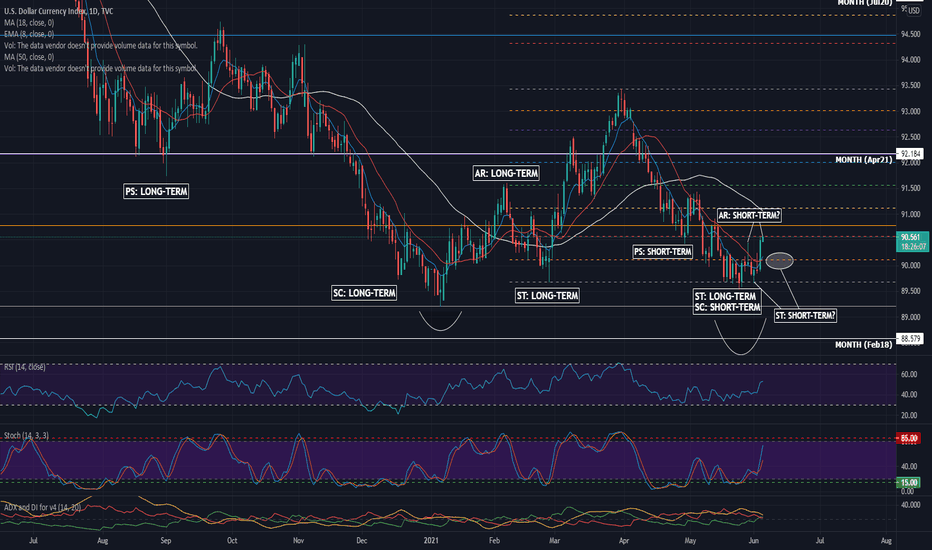This screenshot has width=932, height=550.
Task: Click the USD currency label on price axis
Action: [x=914, y=11]
